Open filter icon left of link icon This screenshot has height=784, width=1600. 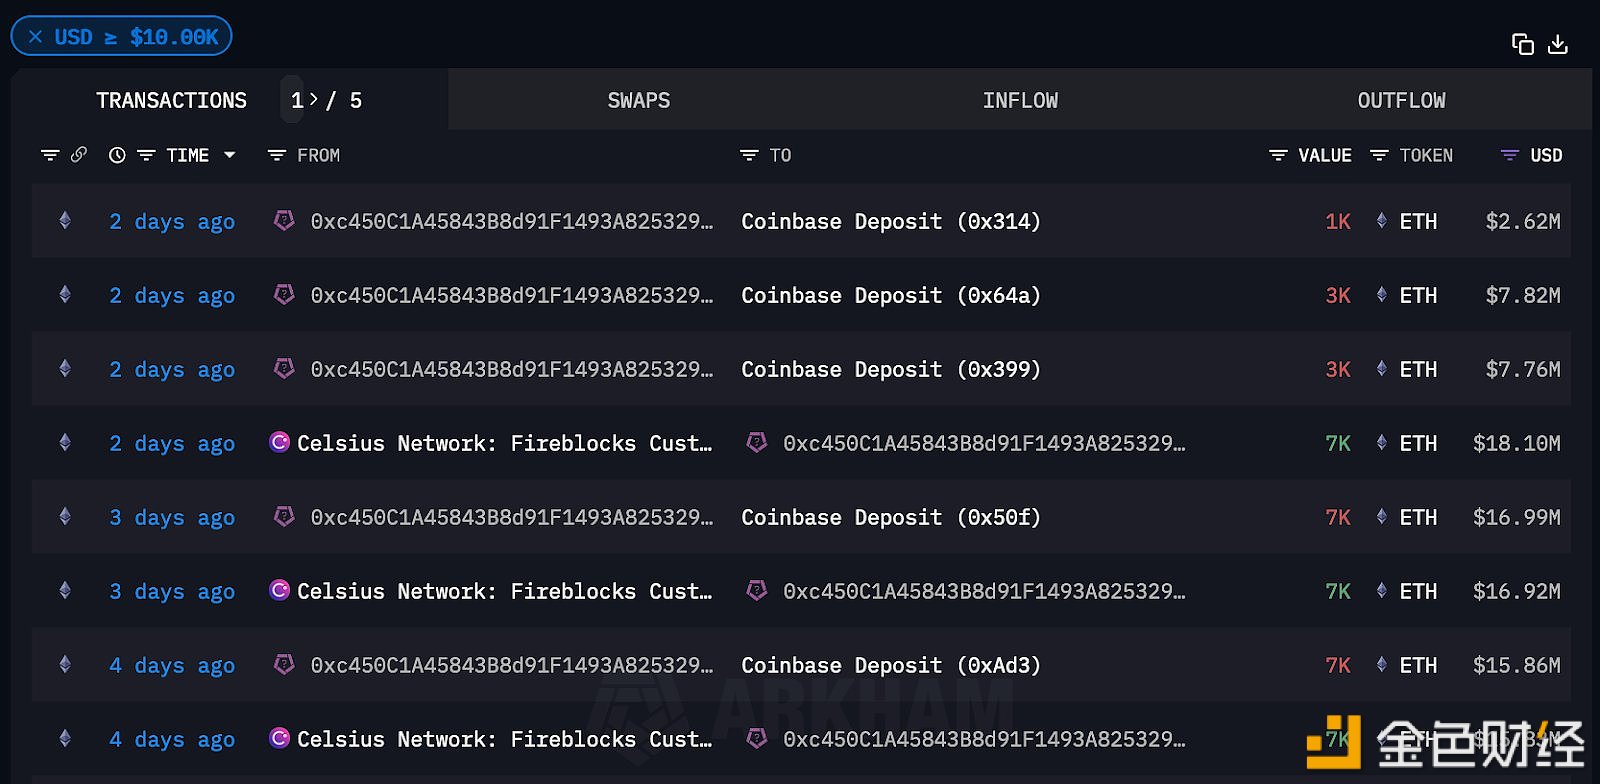pyautogui.click(x=50, y=155)
